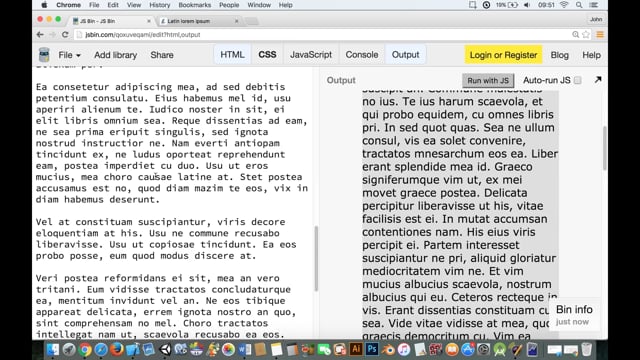640x360 pixels.
Task: Click the volume icon in menu bar
Action: point(527,5)
